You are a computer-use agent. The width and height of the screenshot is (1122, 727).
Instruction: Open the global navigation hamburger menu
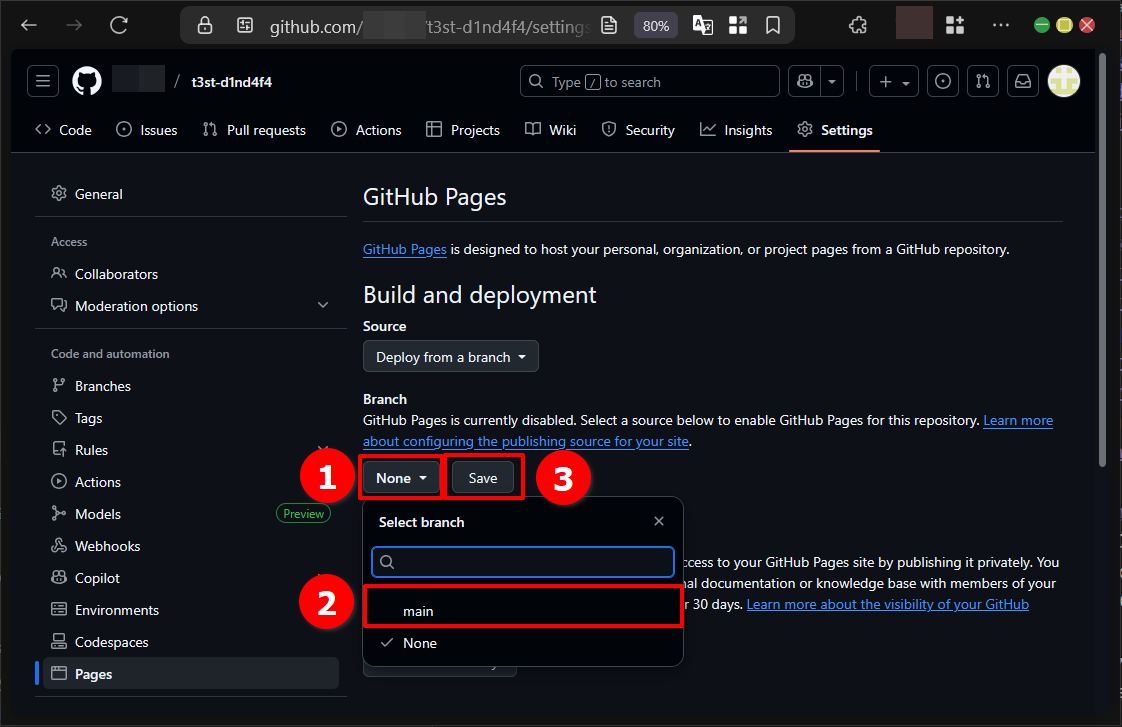tap(42, 81)
